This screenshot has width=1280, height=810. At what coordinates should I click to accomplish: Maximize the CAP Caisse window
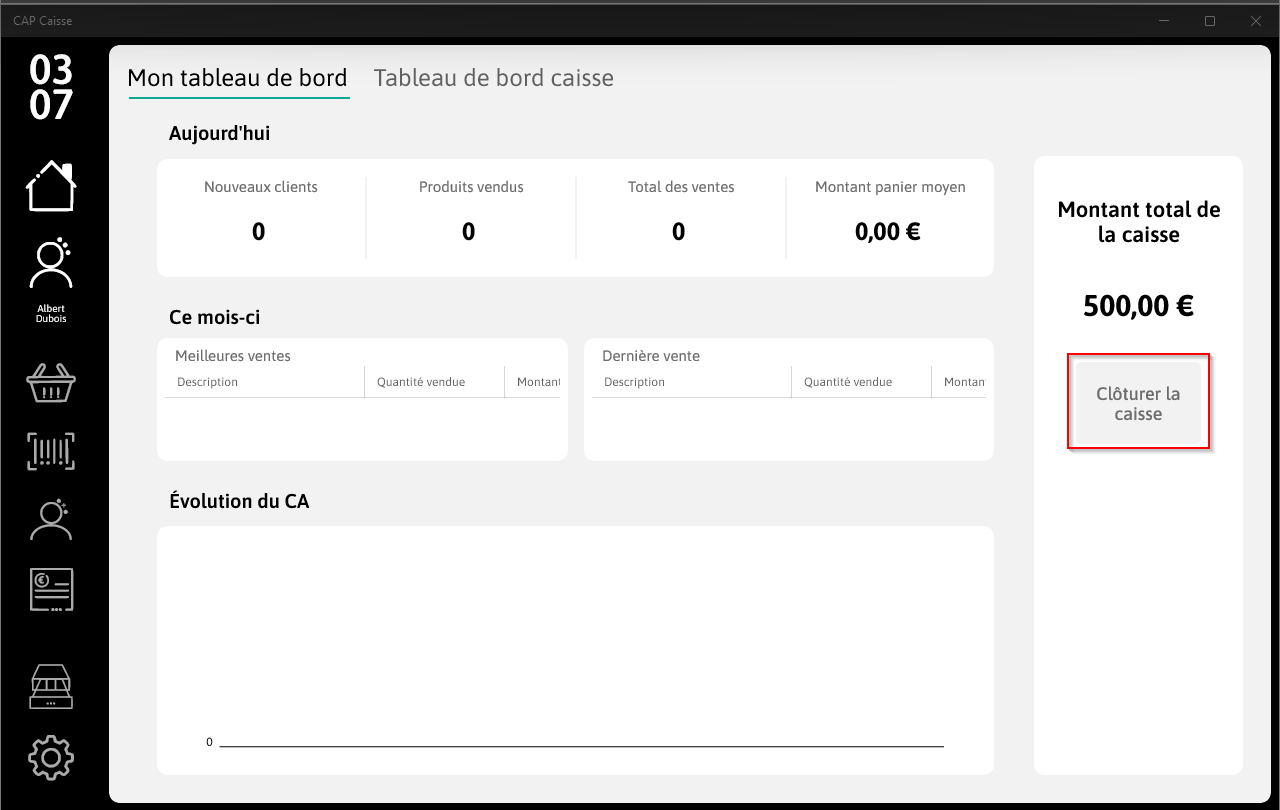coord(1210,21)
